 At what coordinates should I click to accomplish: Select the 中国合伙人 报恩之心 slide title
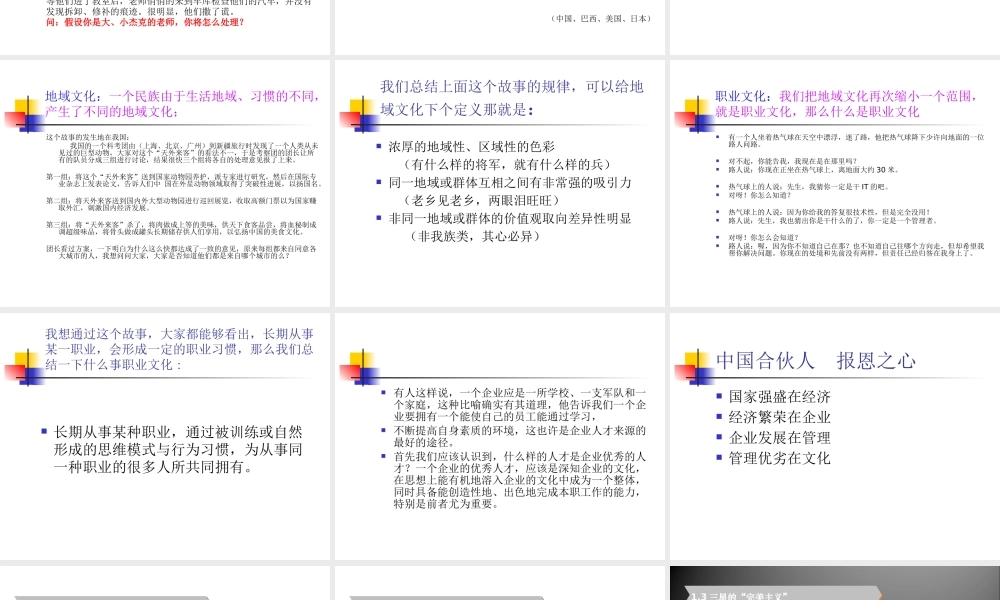pyautogui.click(x=815, y=360)
